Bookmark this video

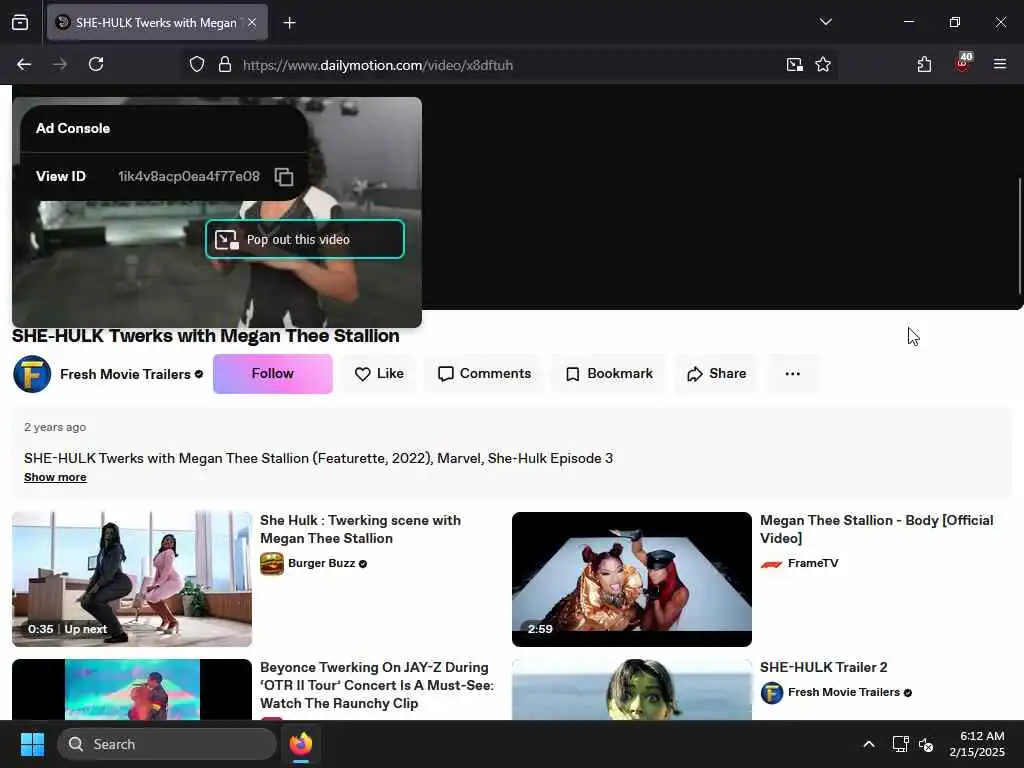coord(609,374)
